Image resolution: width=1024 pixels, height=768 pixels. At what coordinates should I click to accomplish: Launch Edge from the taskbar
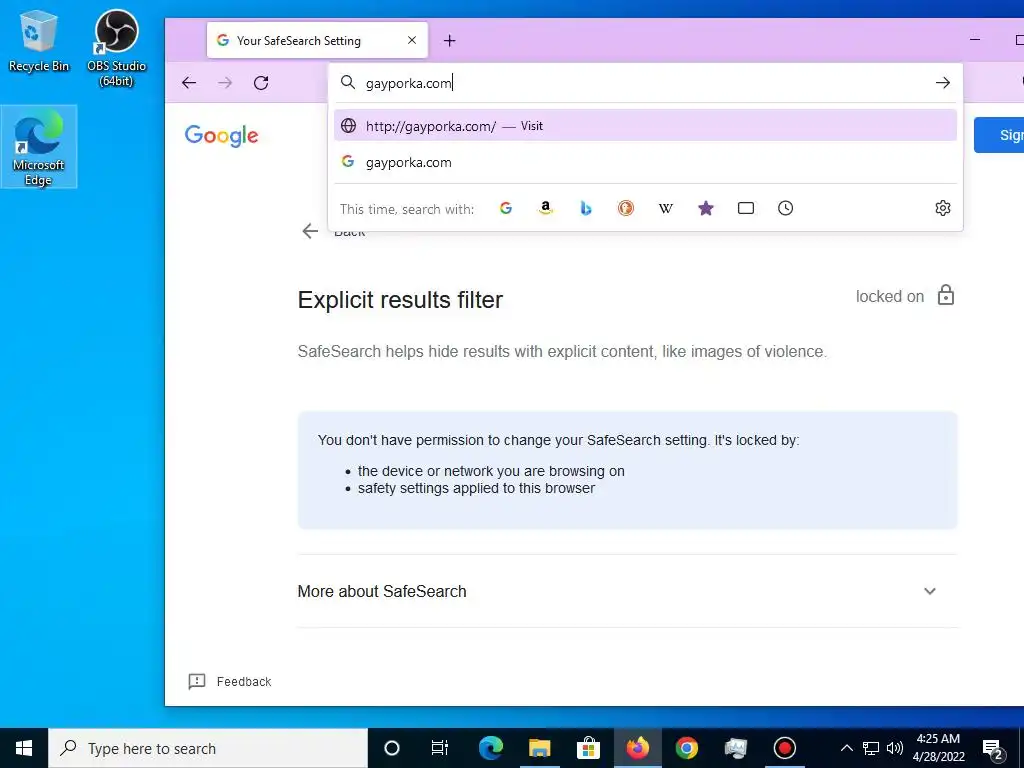pyautogui.click(x=490, y=748)
